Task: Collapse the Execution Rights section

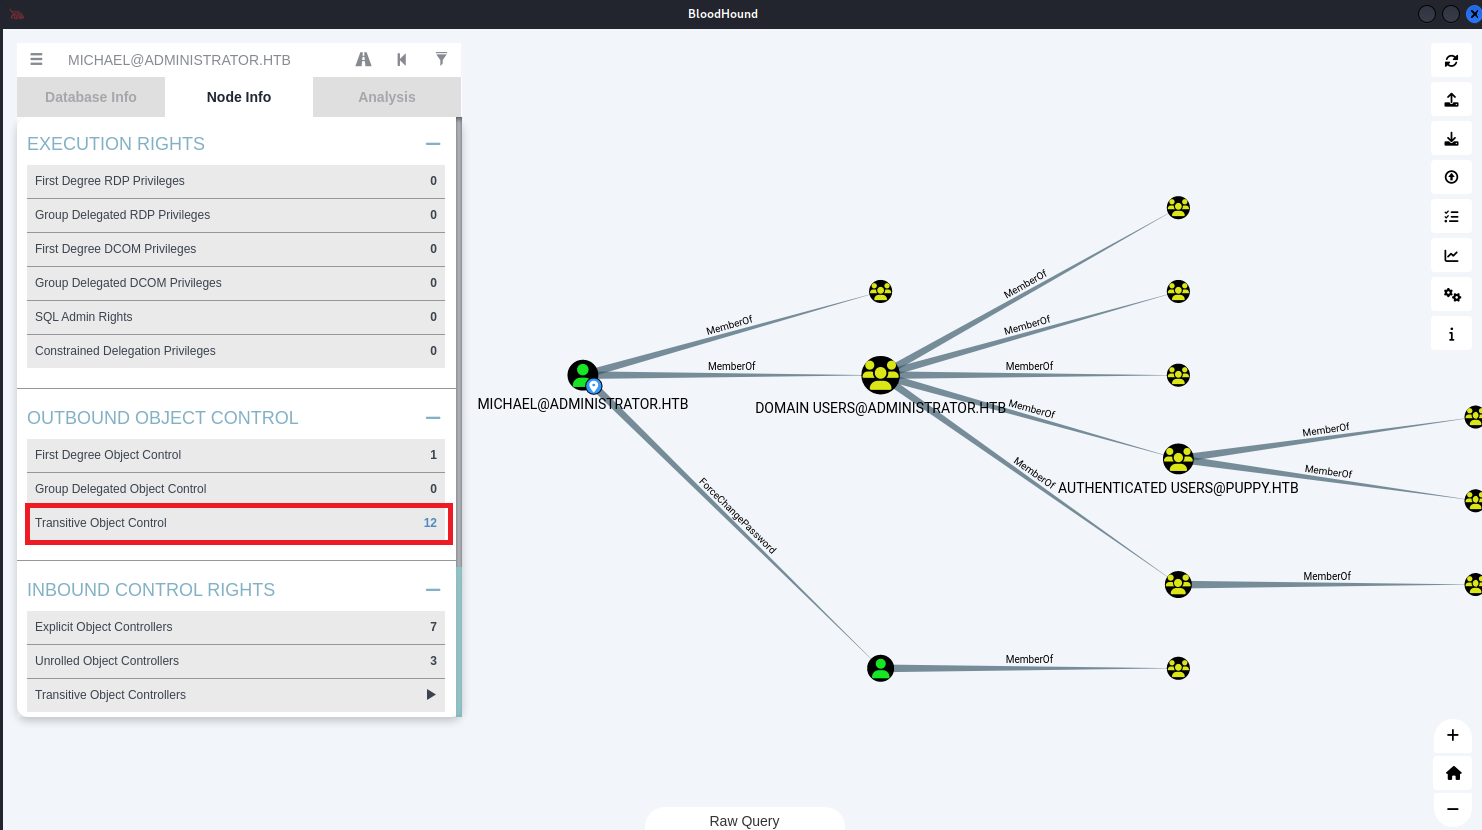Action: pyautogui.click(x=433, y=144)
